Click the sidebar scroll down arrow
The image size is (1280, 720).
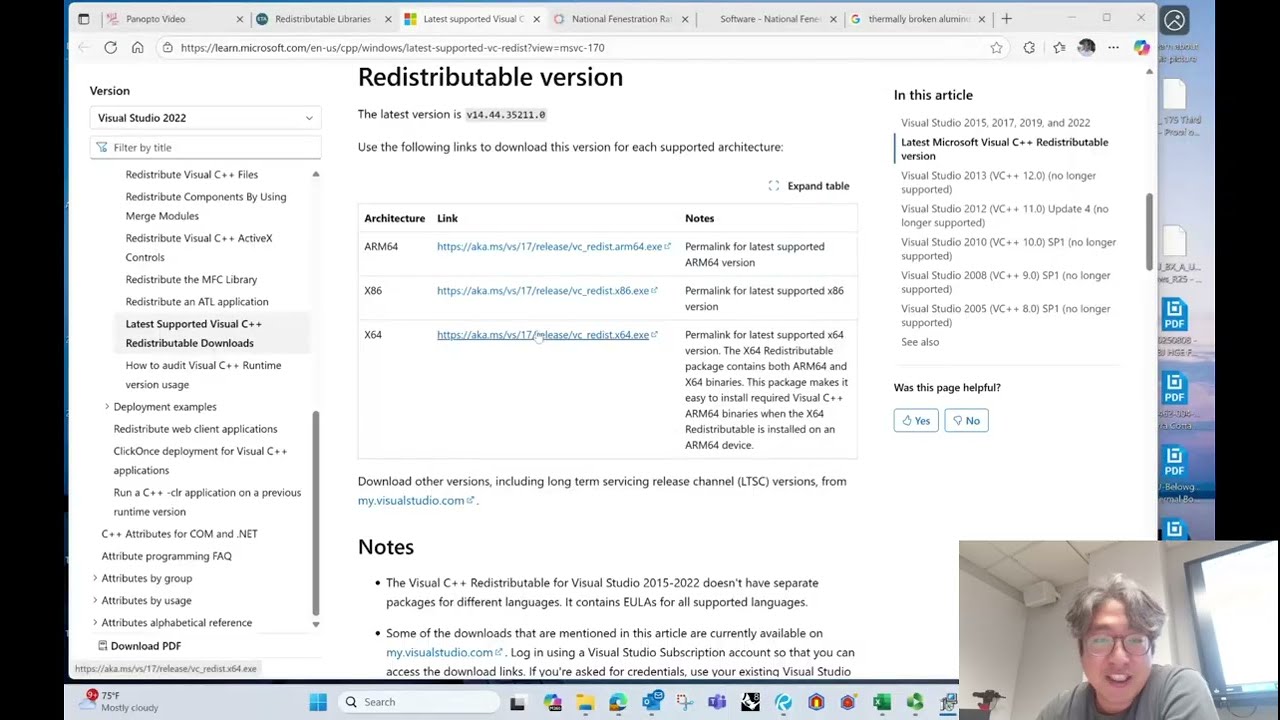coord(315,624)
